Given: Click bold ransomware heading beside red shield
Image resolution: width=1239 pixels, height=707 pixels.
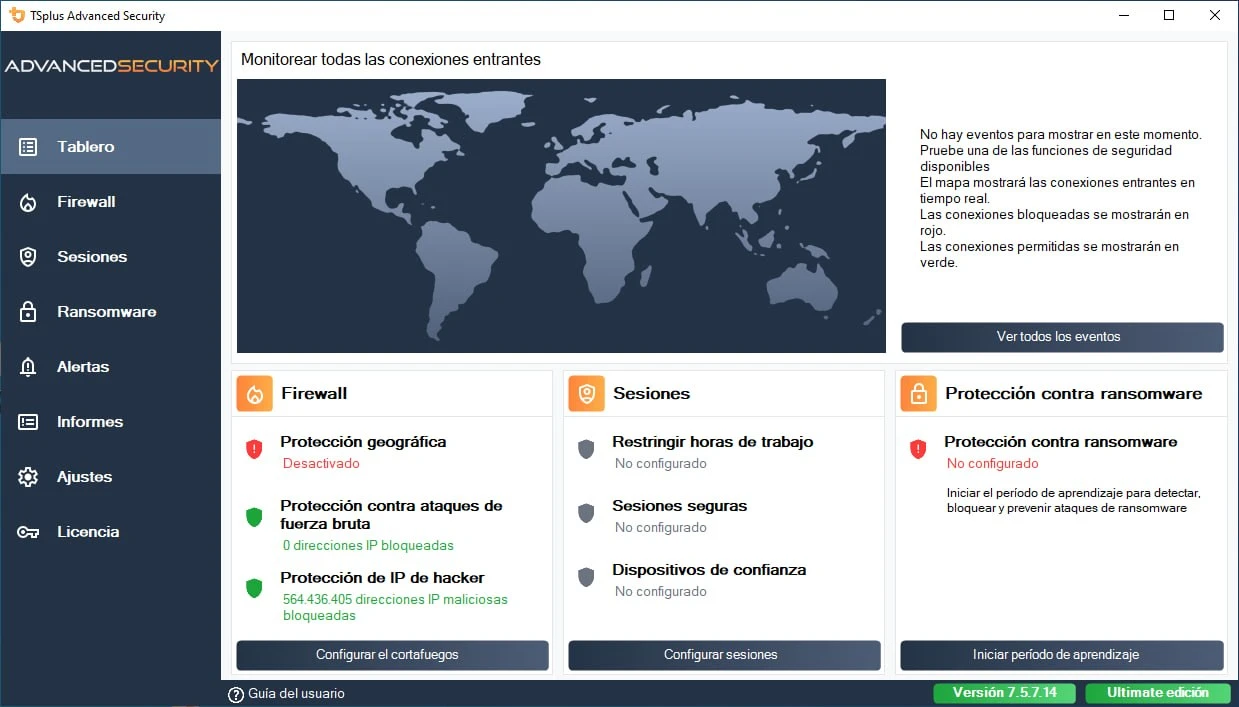Looking at the screenshot, I should click(1061, 442).
